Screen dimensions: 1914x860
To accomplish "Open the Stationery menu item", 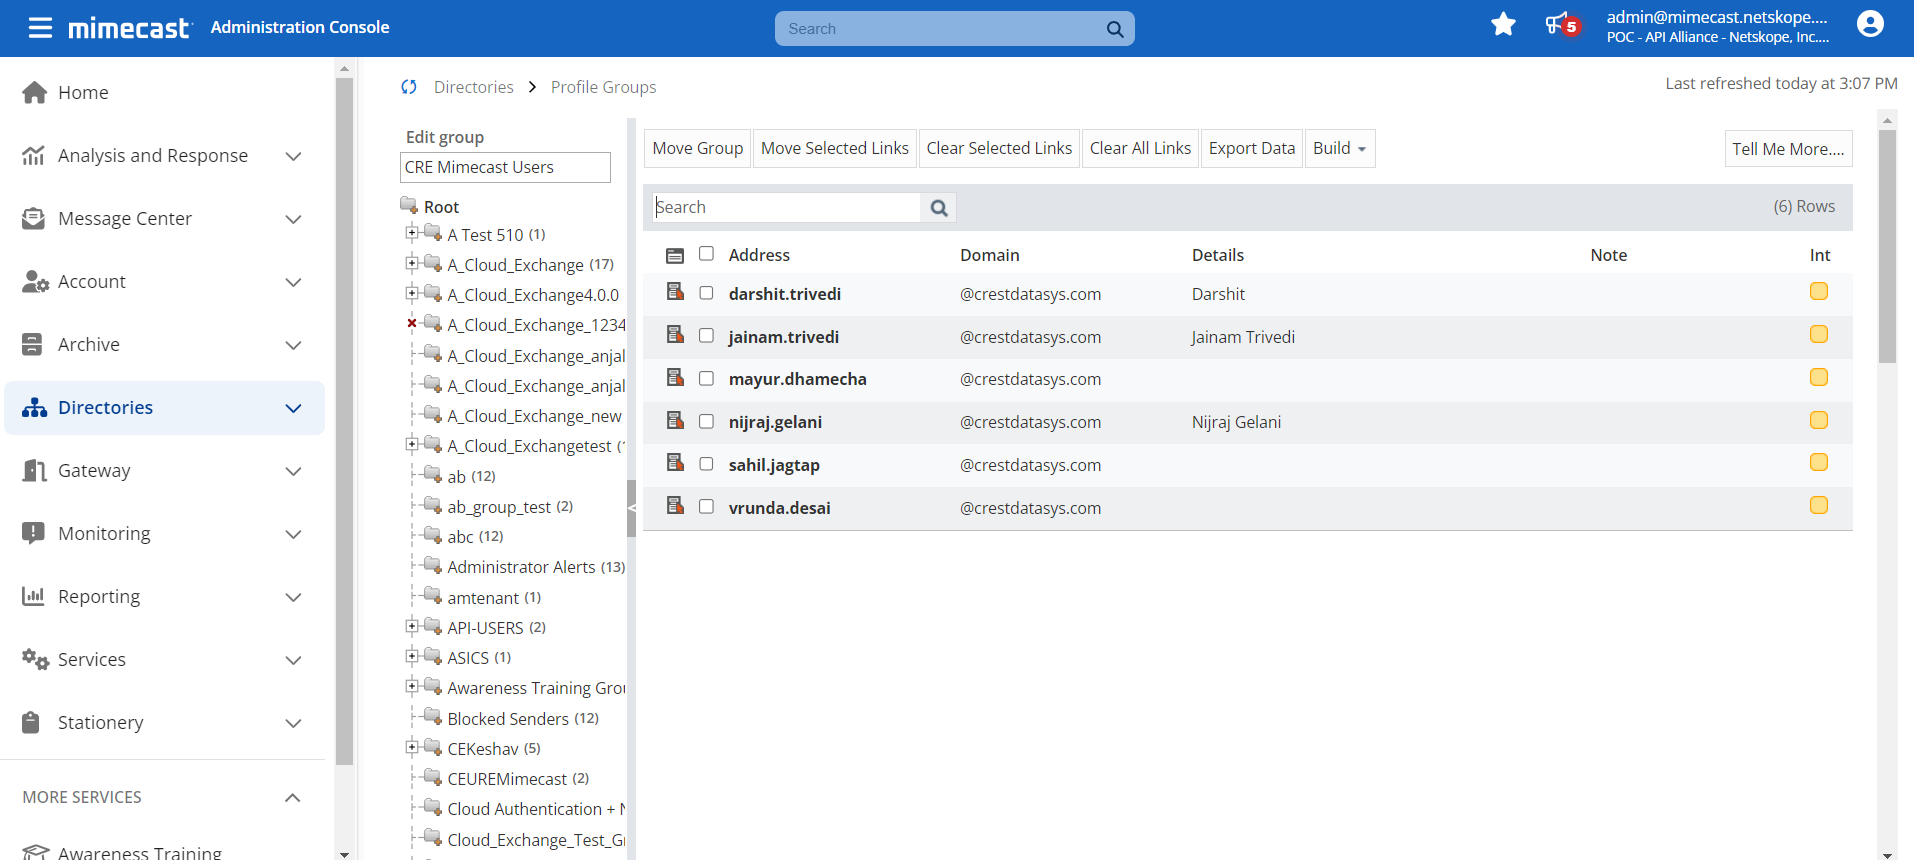I will pos(164,722).
